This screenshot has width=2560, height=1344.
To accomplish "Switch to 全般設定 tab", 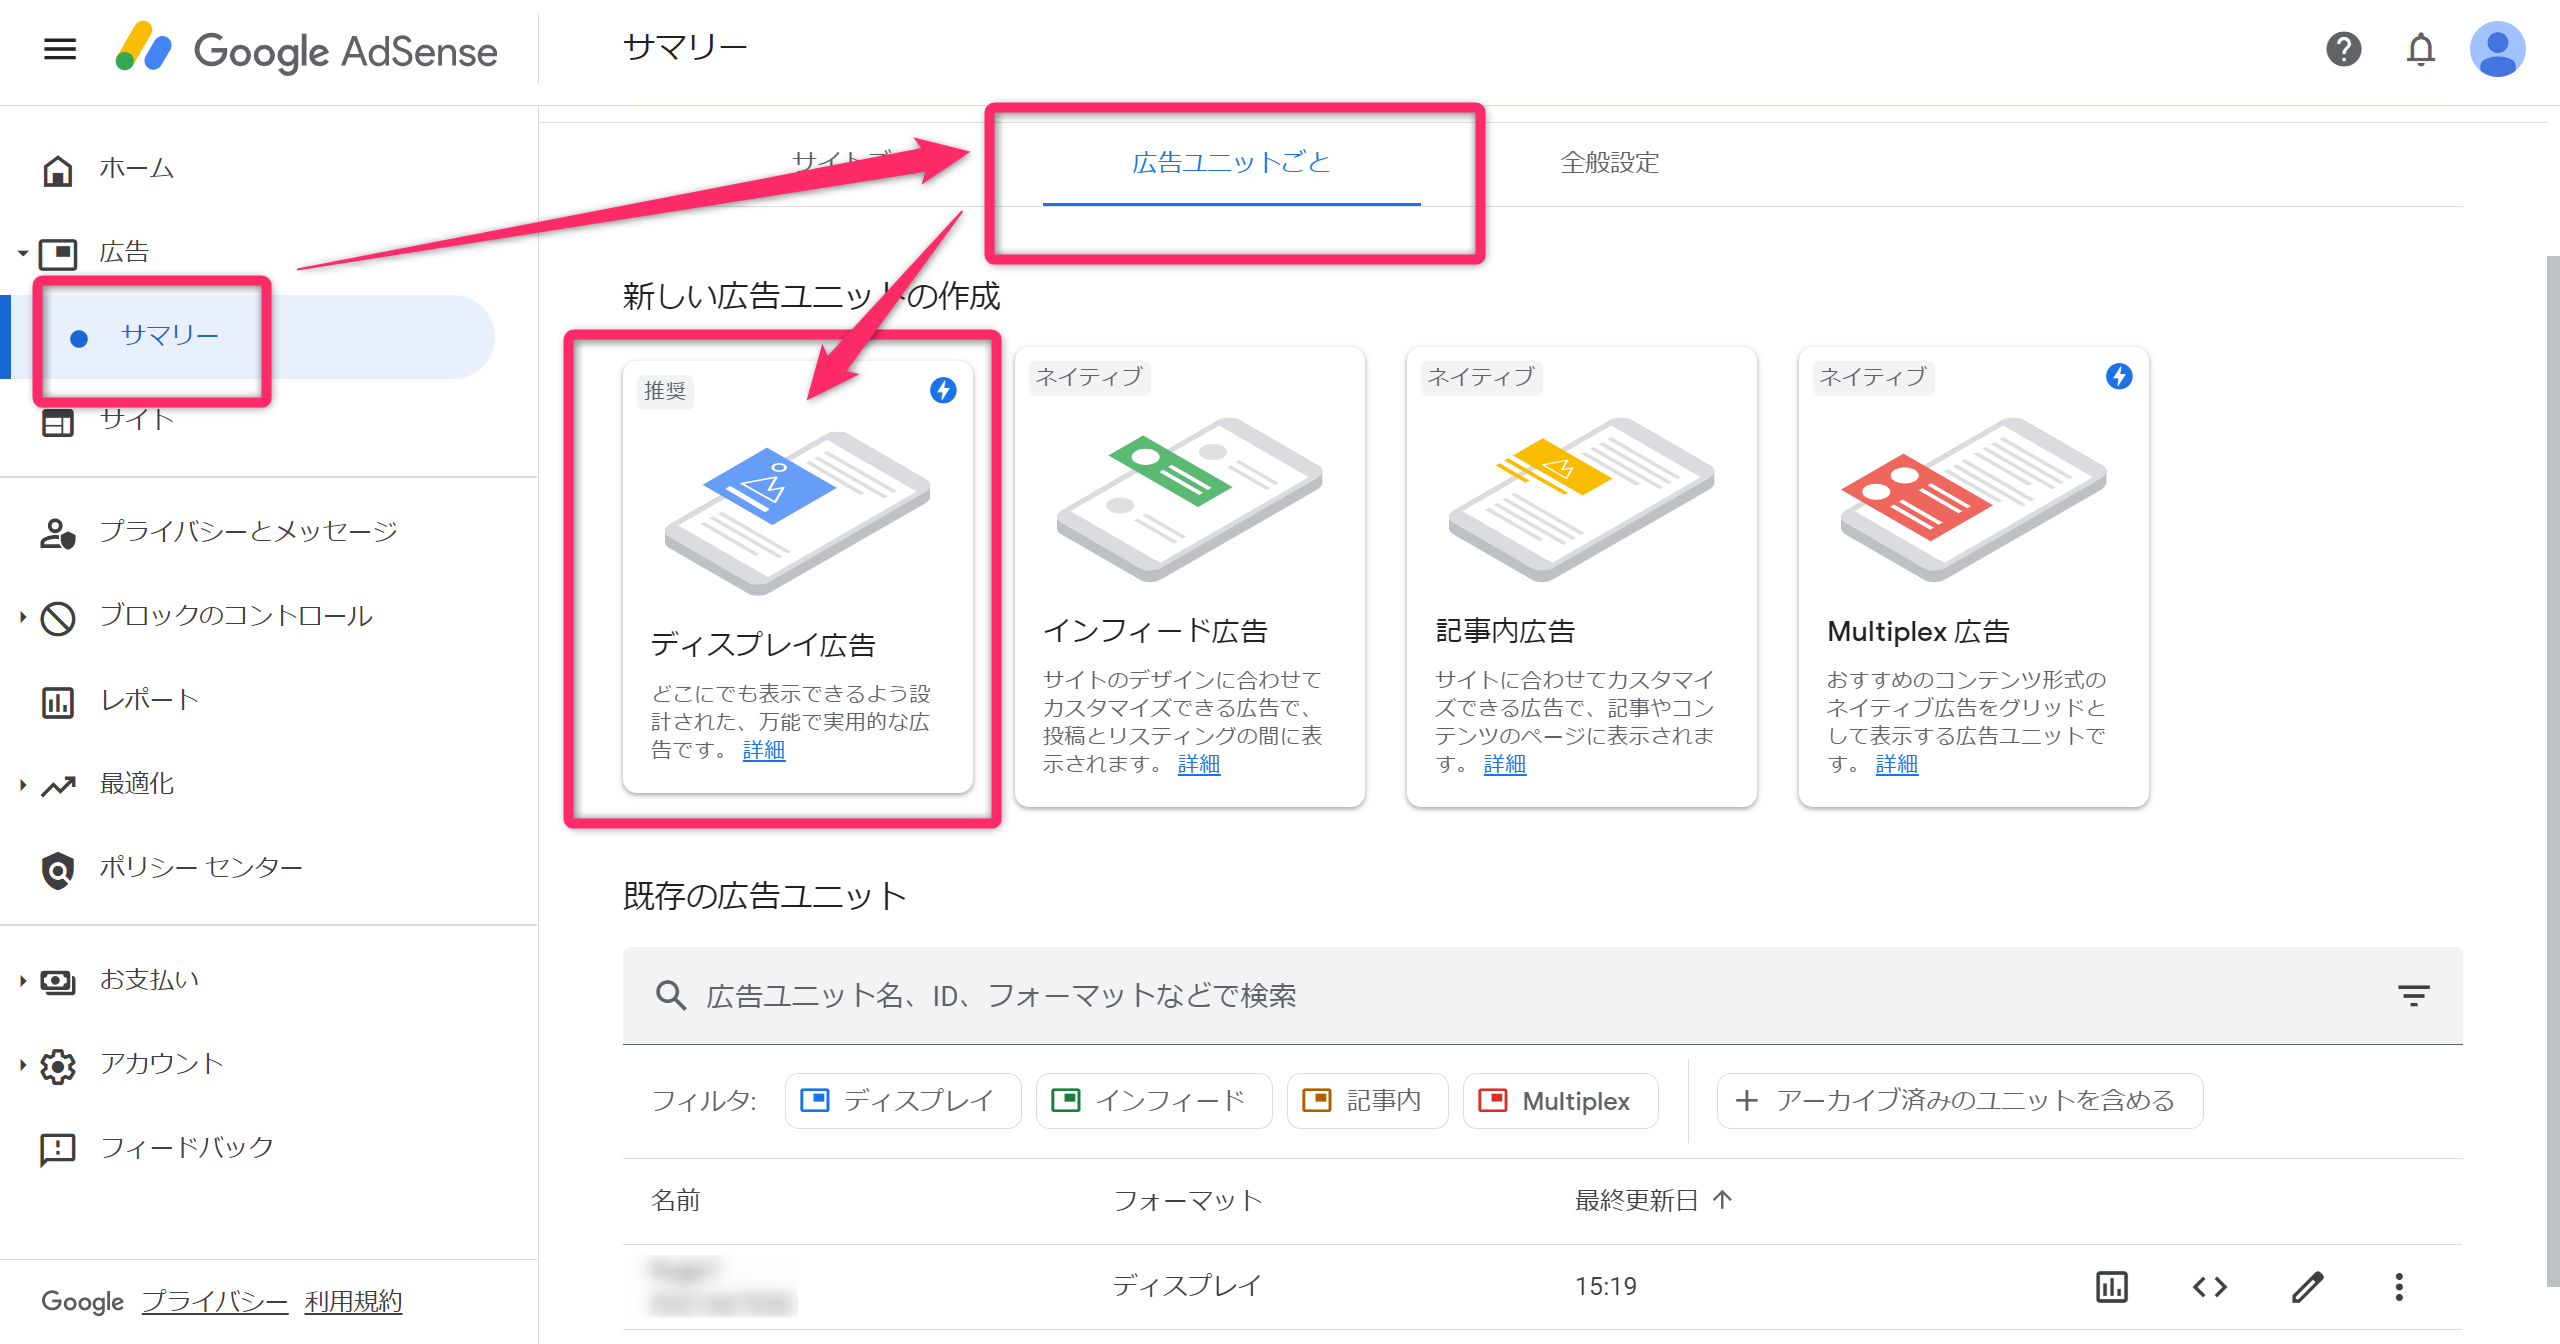I will point(1609,163).
